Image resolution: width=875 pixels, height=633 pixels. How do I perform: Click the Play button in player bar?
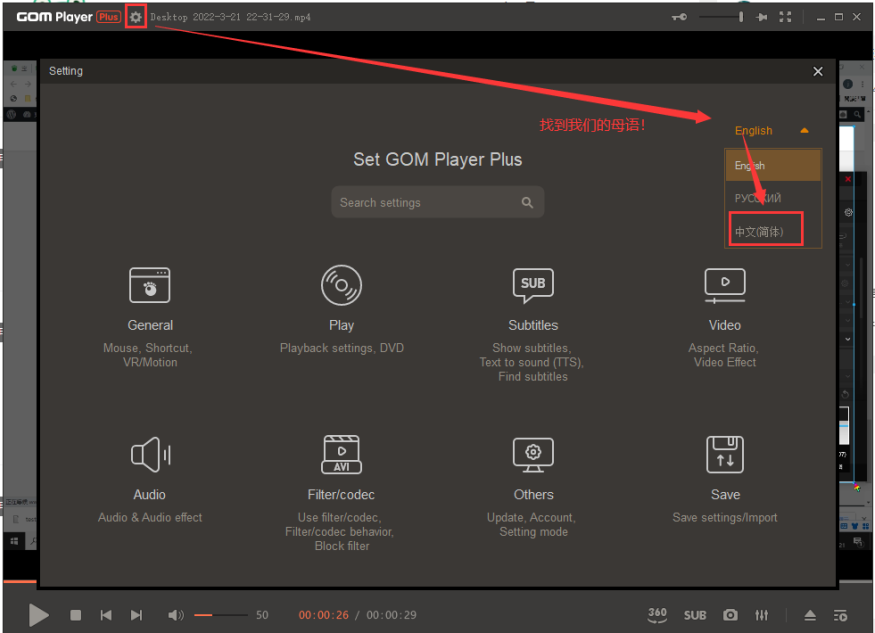pyautogui.click(x=39, y=615)
